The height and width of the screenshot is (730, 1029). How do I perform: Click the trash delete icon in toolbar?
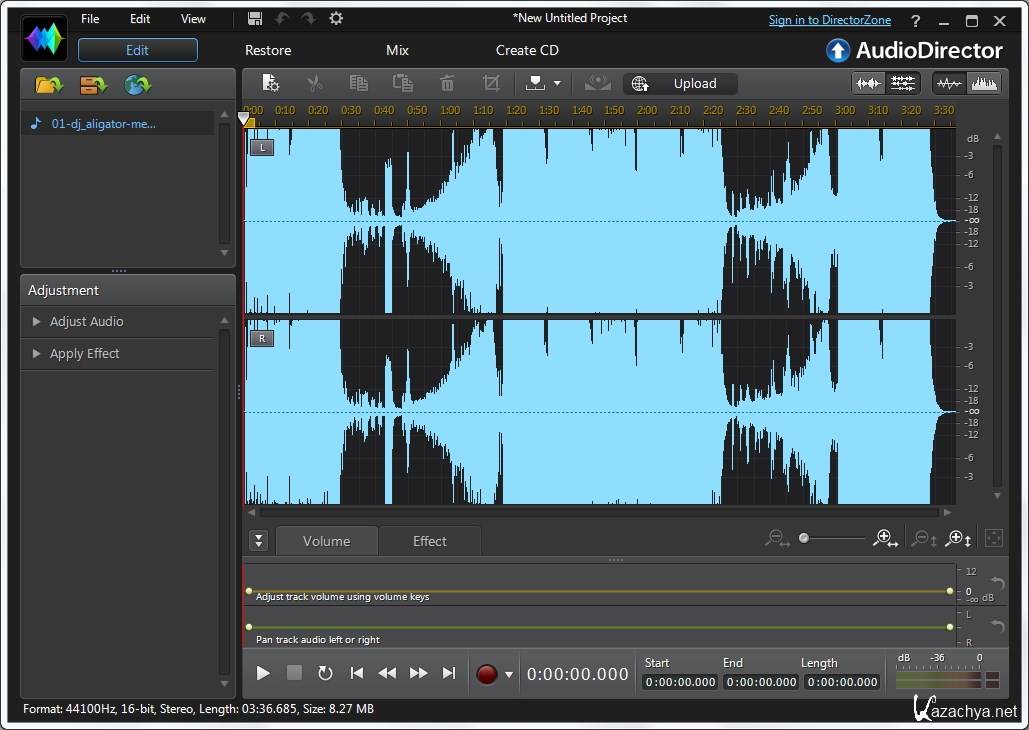(x=447, y=84)
